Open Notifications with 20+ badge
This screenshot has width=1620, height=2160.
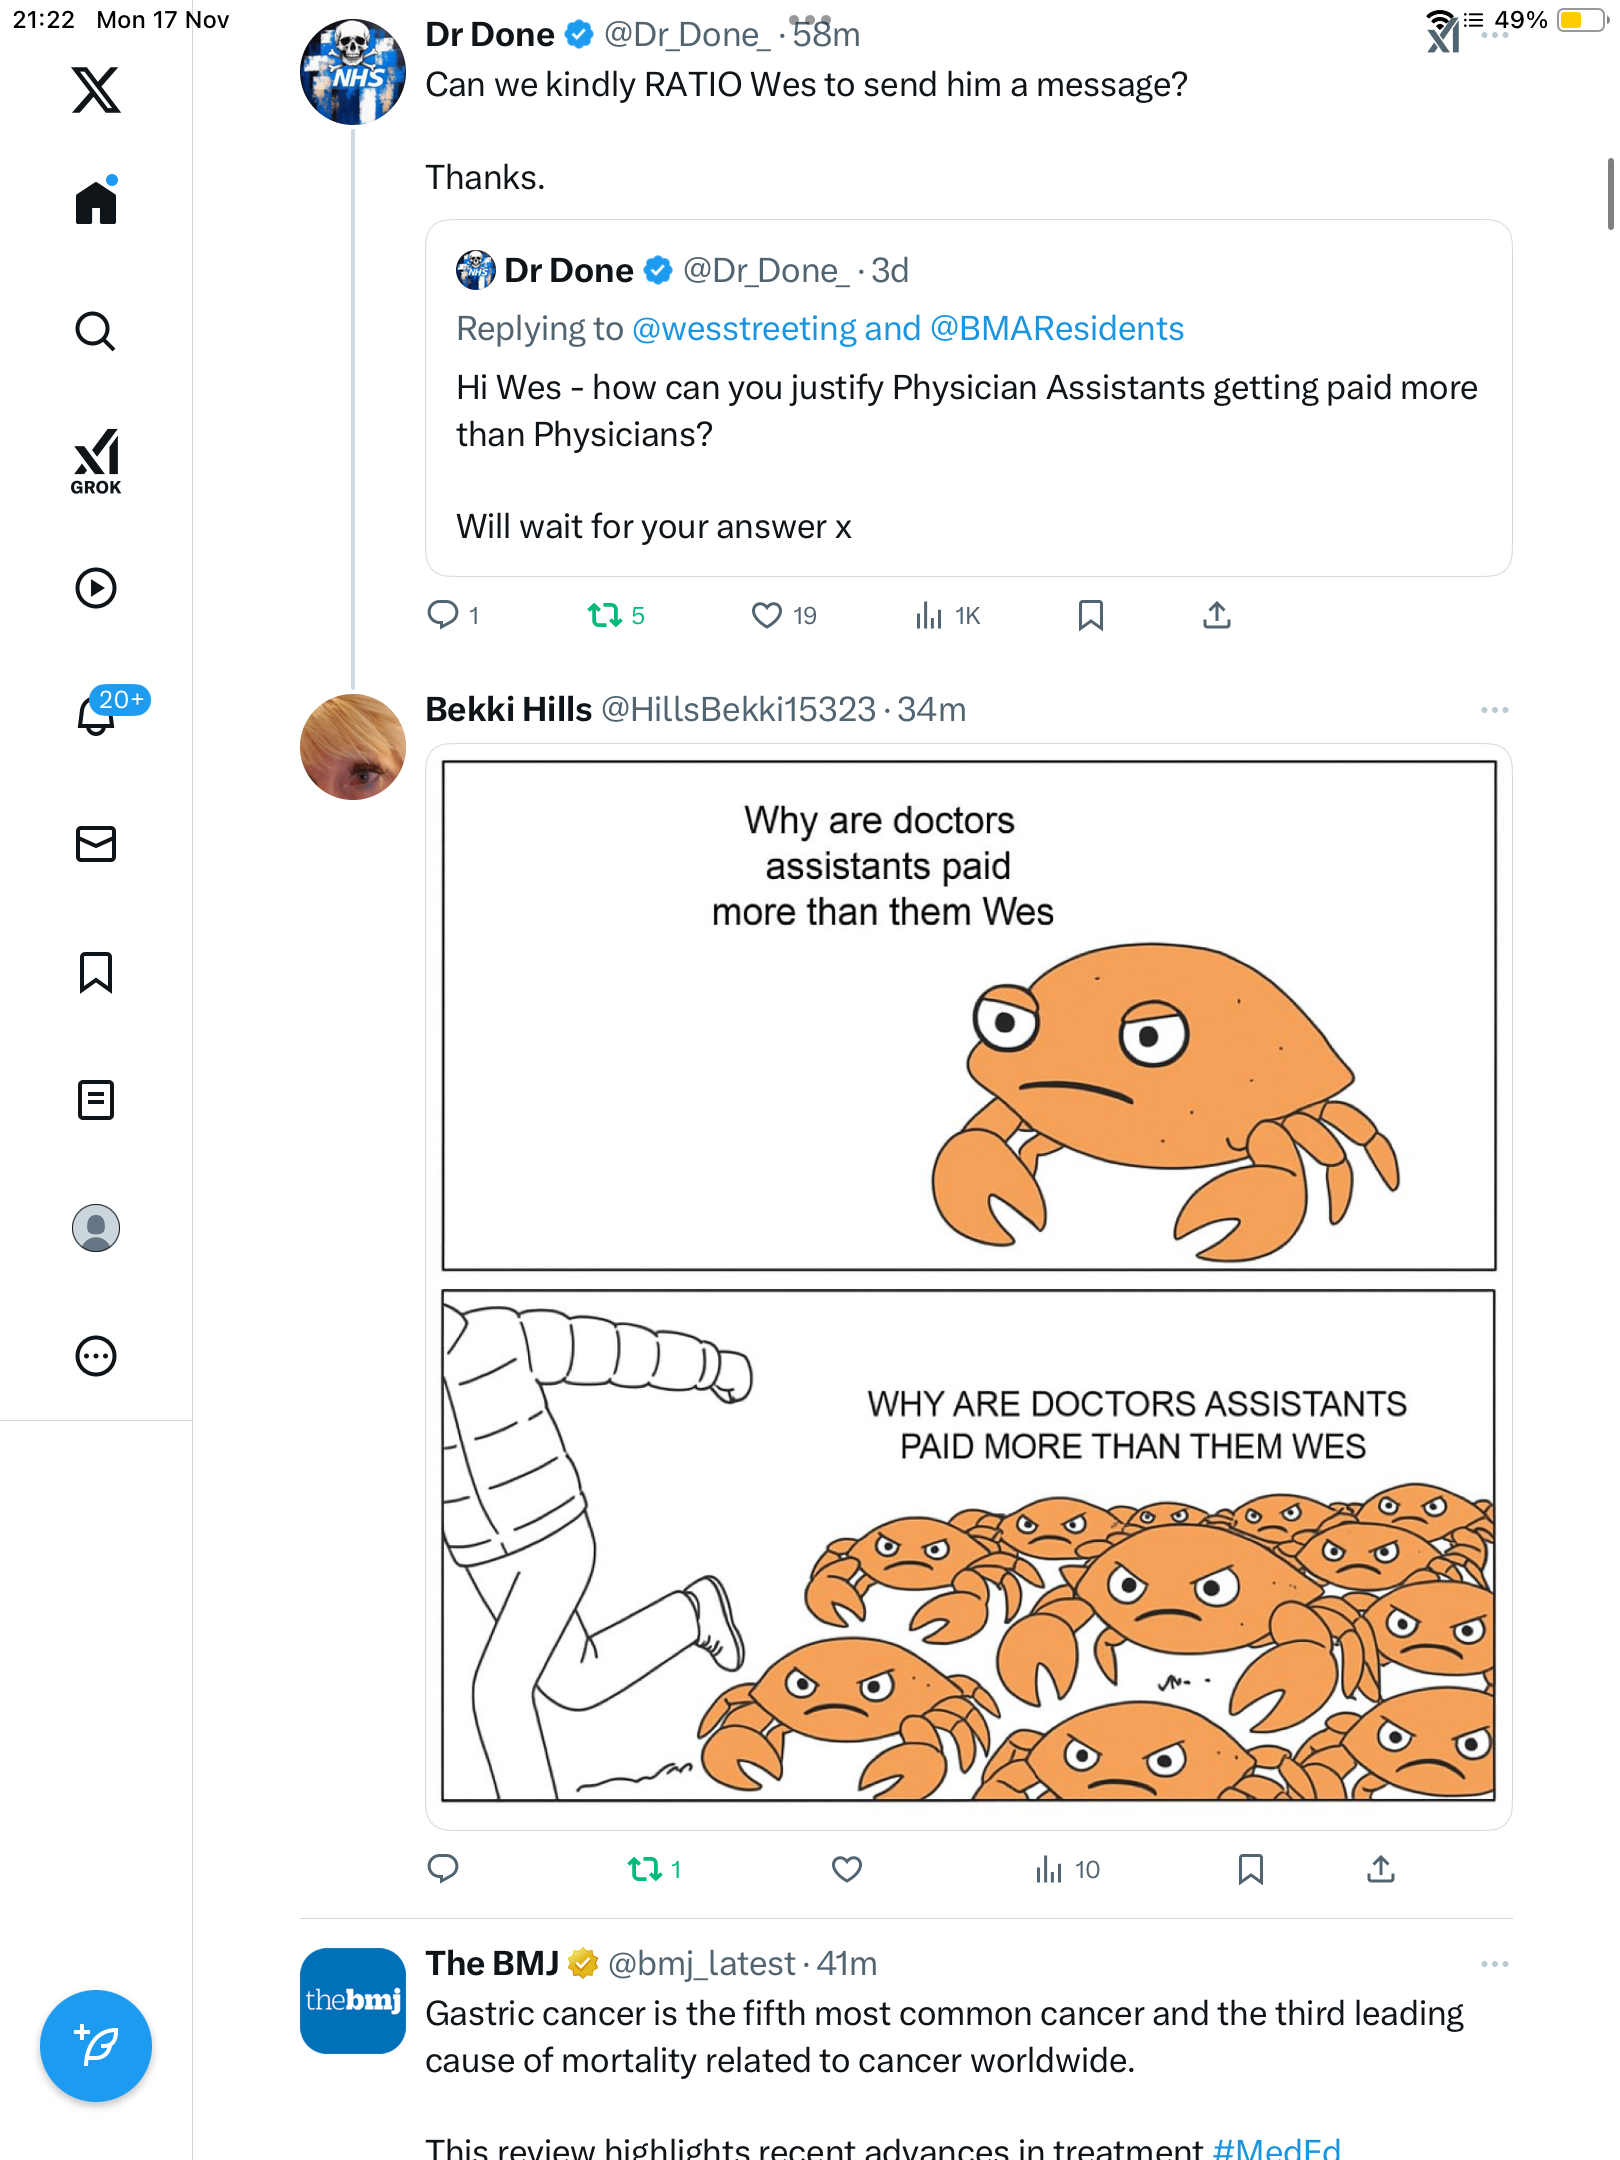point(98,714)
